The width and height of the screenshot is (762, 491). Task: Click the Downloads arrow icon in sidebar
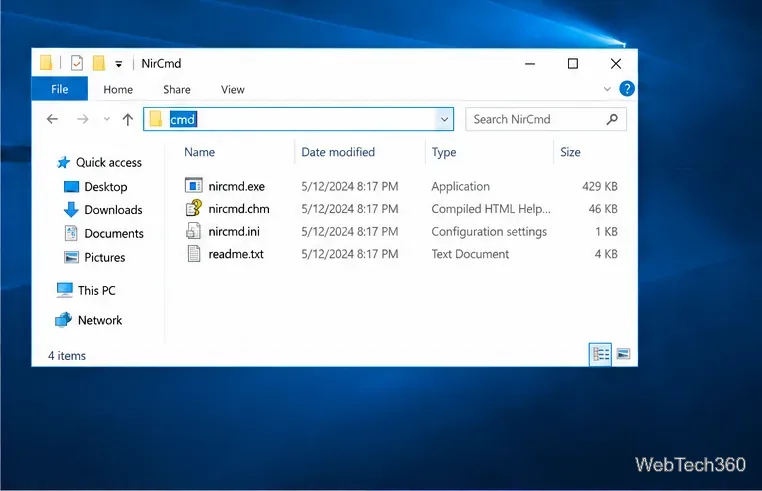[x=71, y=210]
